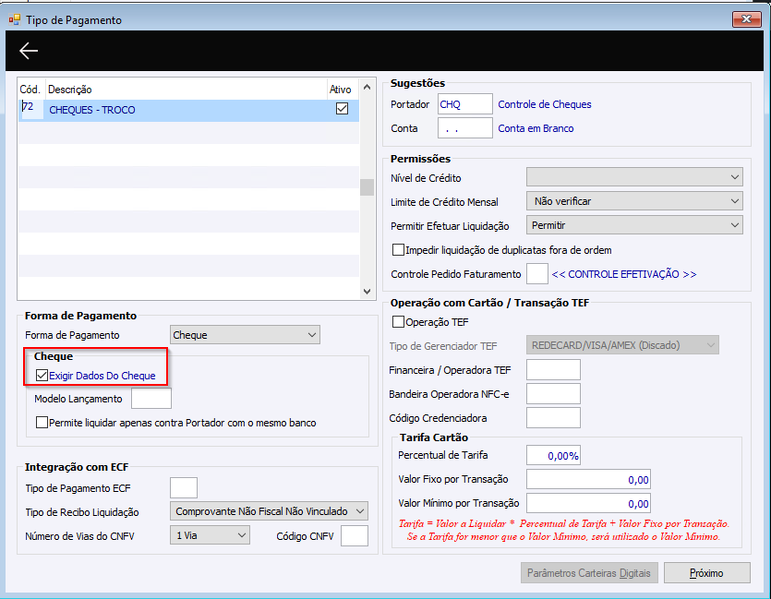Click Parâmetros Carteiras Digitais button

pos(589,573)
